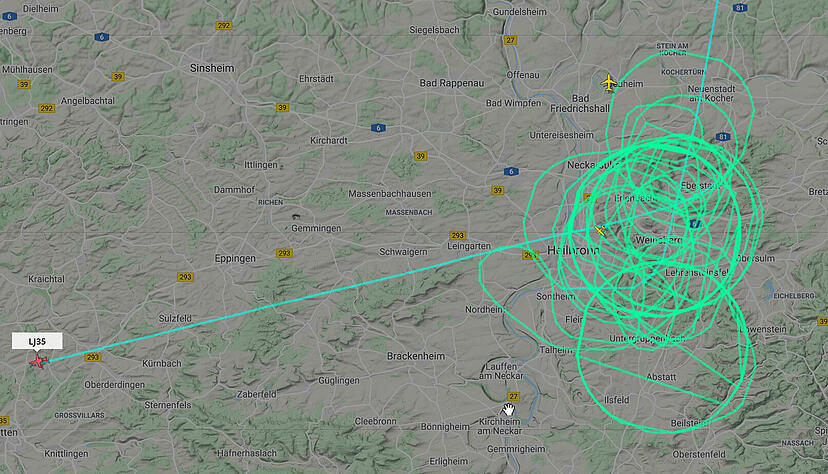Click the Eppingen town label
The image size is (828, 474).
coord(235,259)
